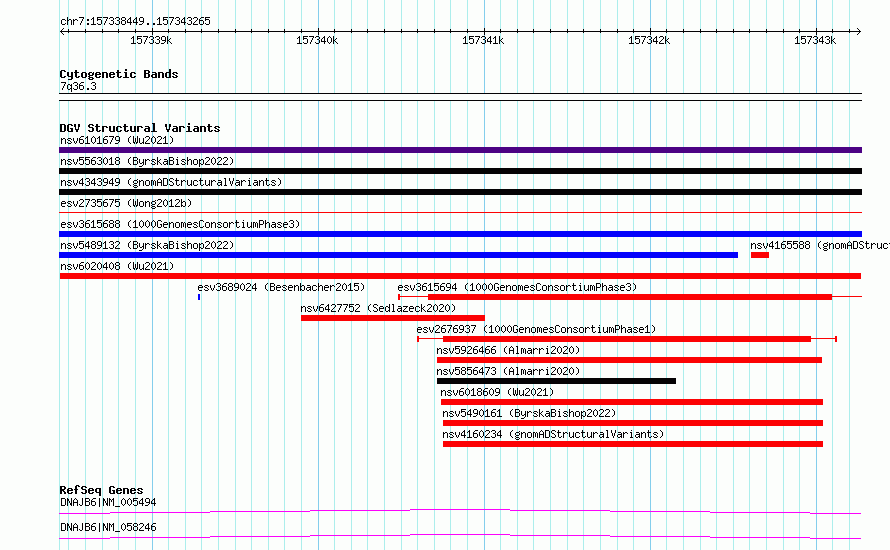Open nsv5489132 (ByrskaBishop2022) label
The height and width of the screenshot is (550, 890).
tap(147, 245)
